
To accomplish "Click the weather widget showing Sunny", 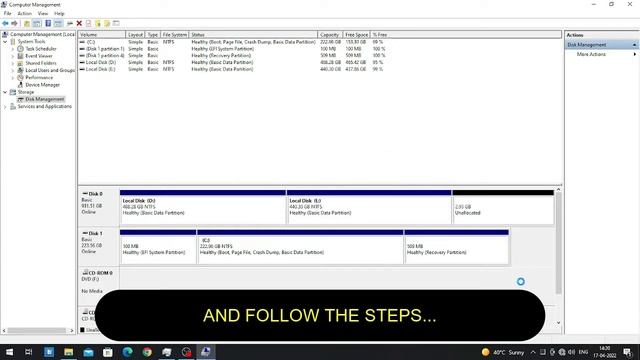I will pos(503,352).
